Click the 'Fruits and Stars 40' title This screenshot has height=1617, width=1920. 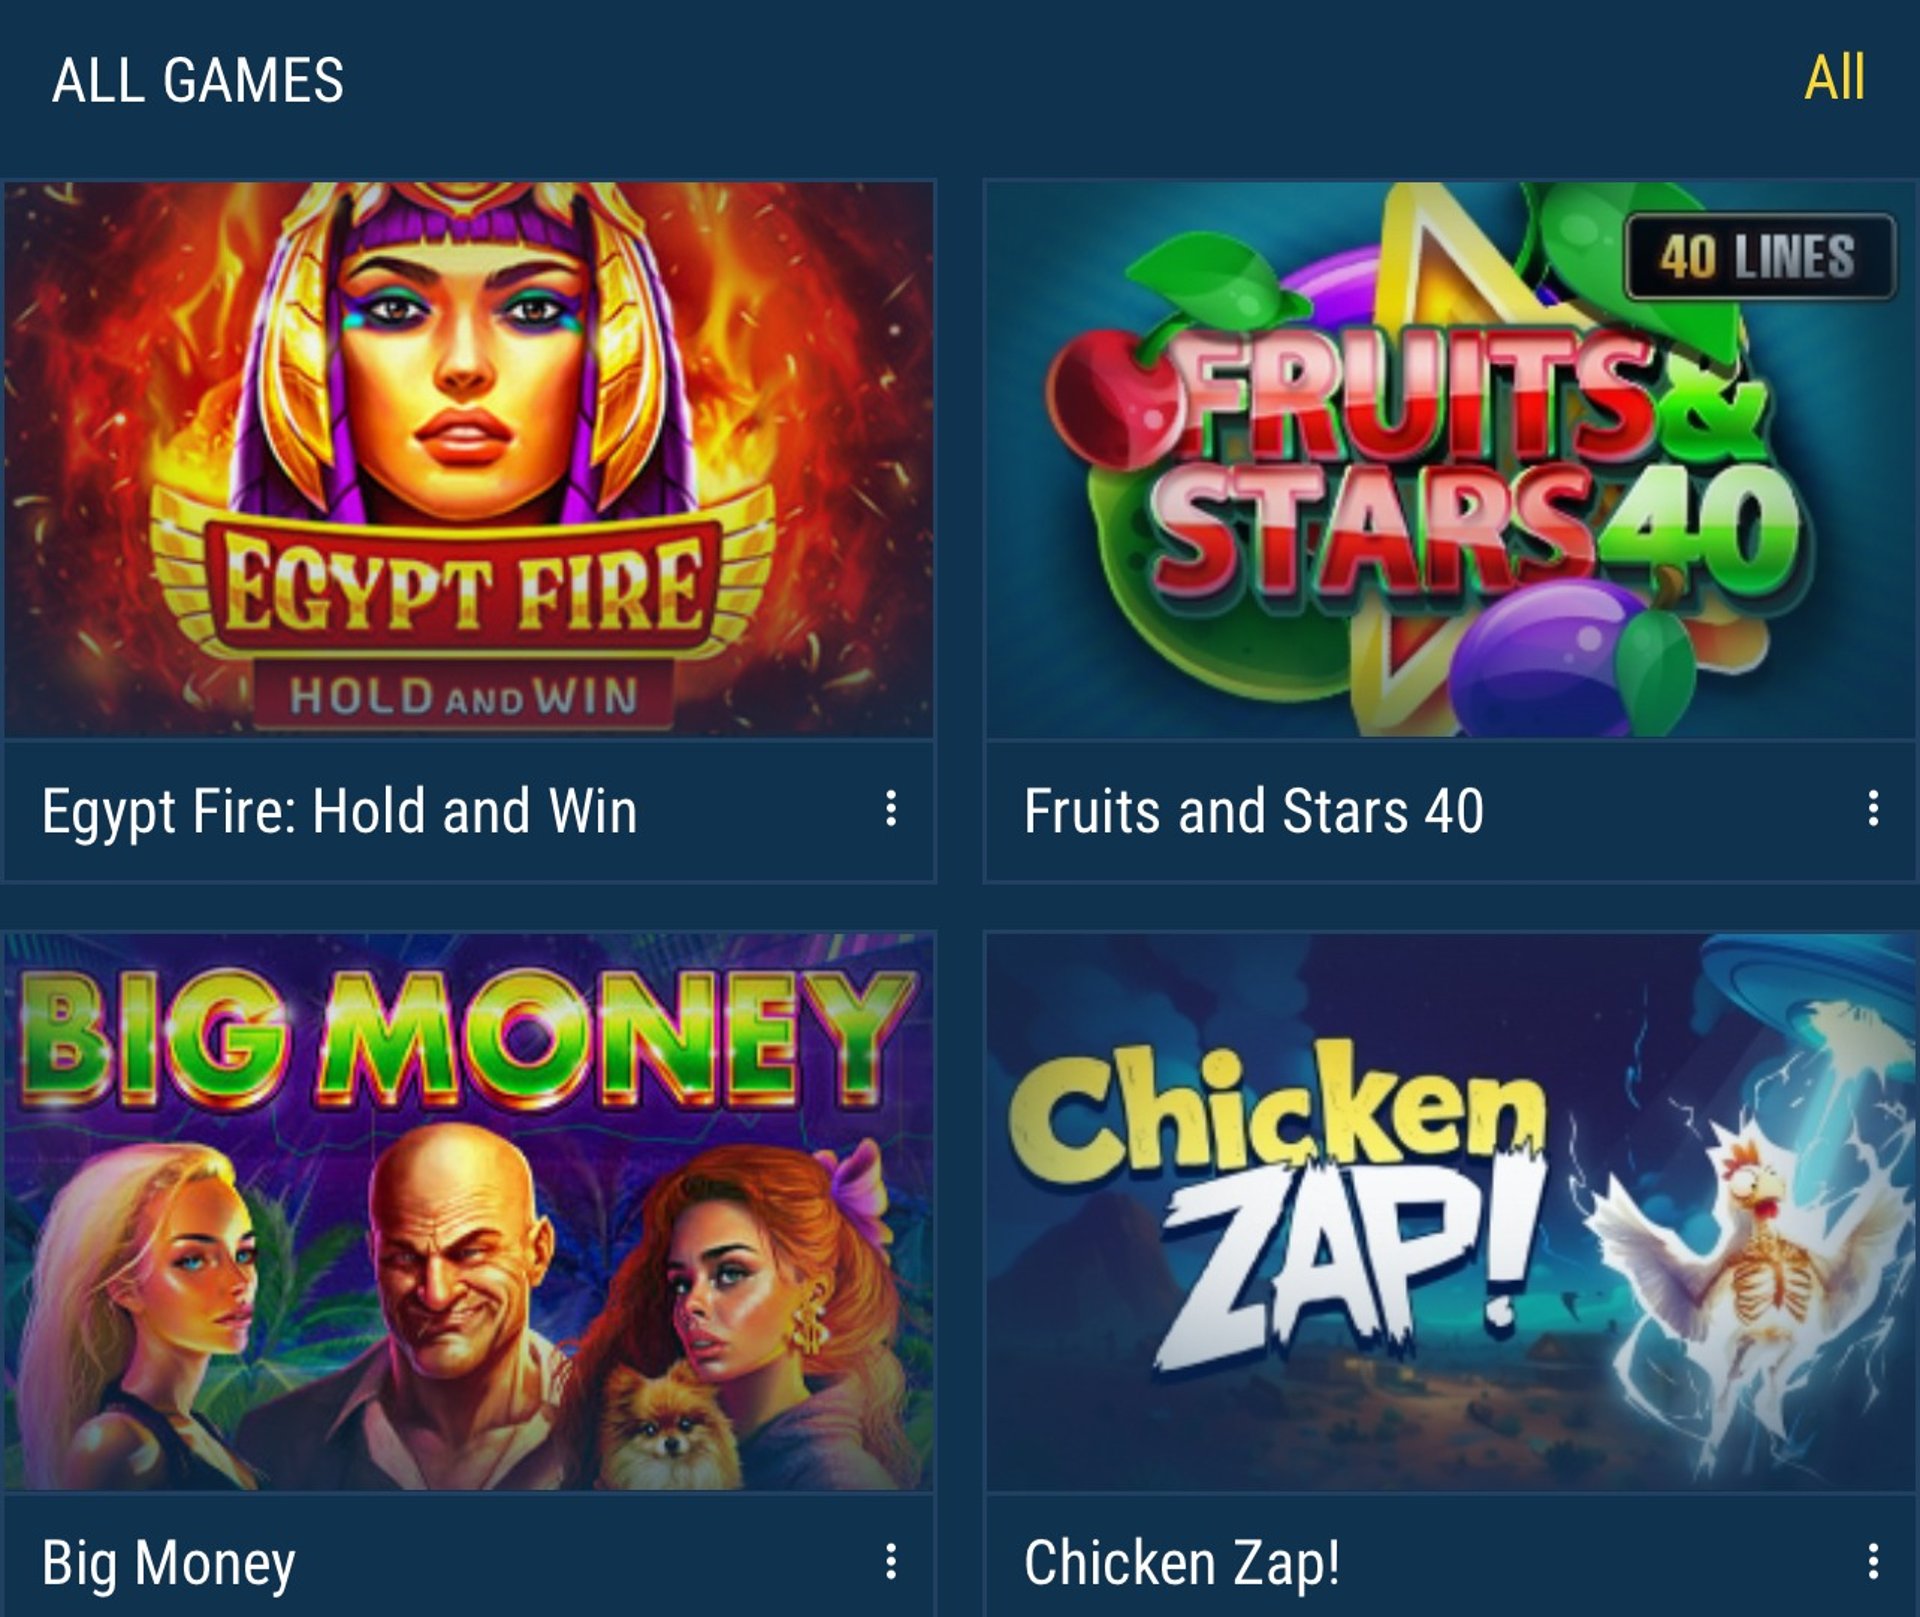[1253, 811]
